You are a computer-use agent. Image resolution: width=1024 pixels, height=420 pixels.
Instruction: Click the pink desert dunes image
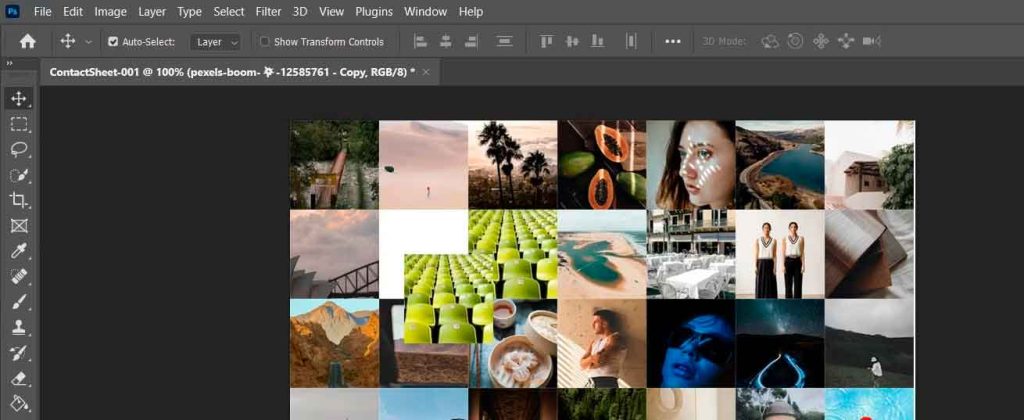(x=424, y=165)
